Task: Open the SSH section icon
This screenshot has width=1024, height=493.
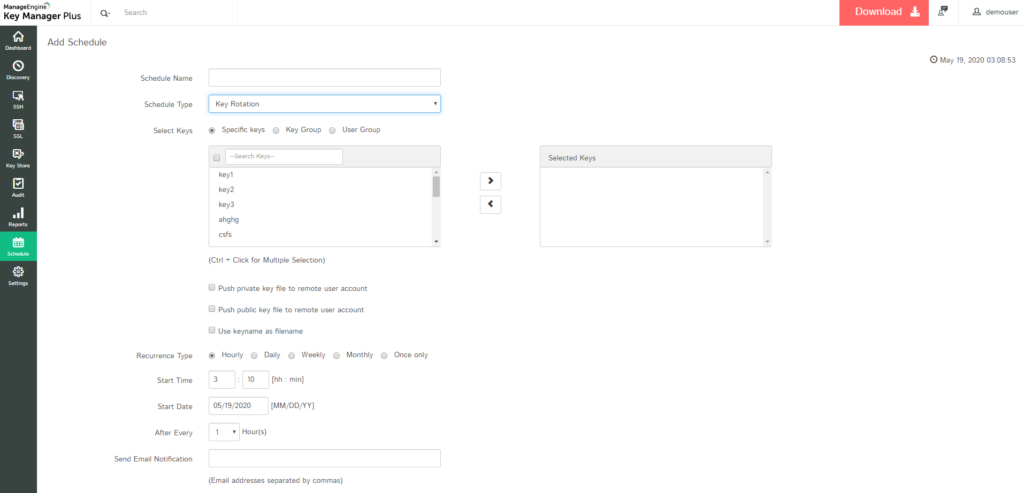Action: [x=18, y=98]
